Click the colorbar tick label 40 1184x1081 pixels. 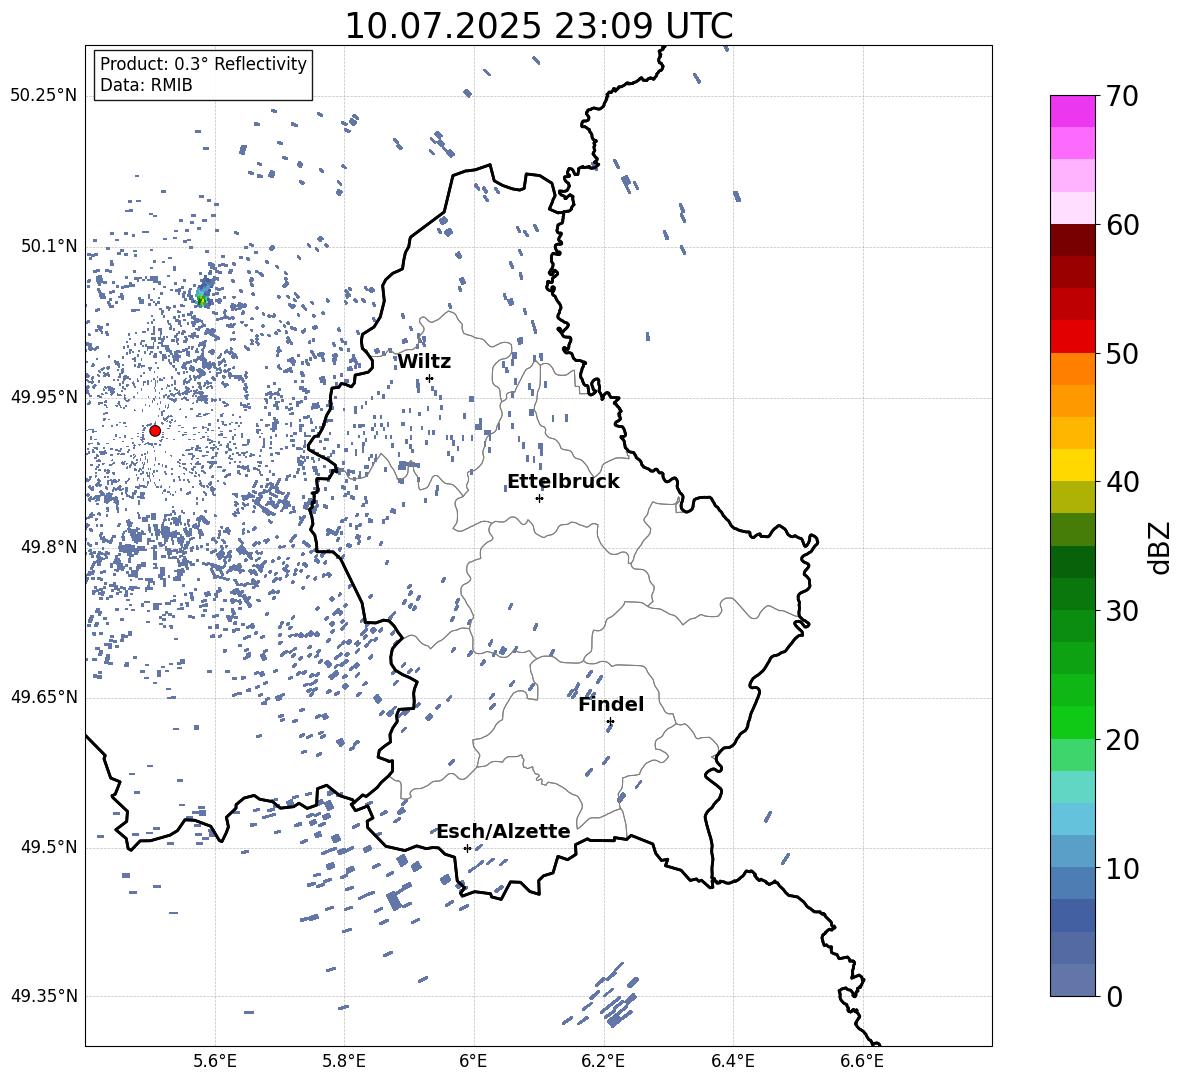point(1122,482)
